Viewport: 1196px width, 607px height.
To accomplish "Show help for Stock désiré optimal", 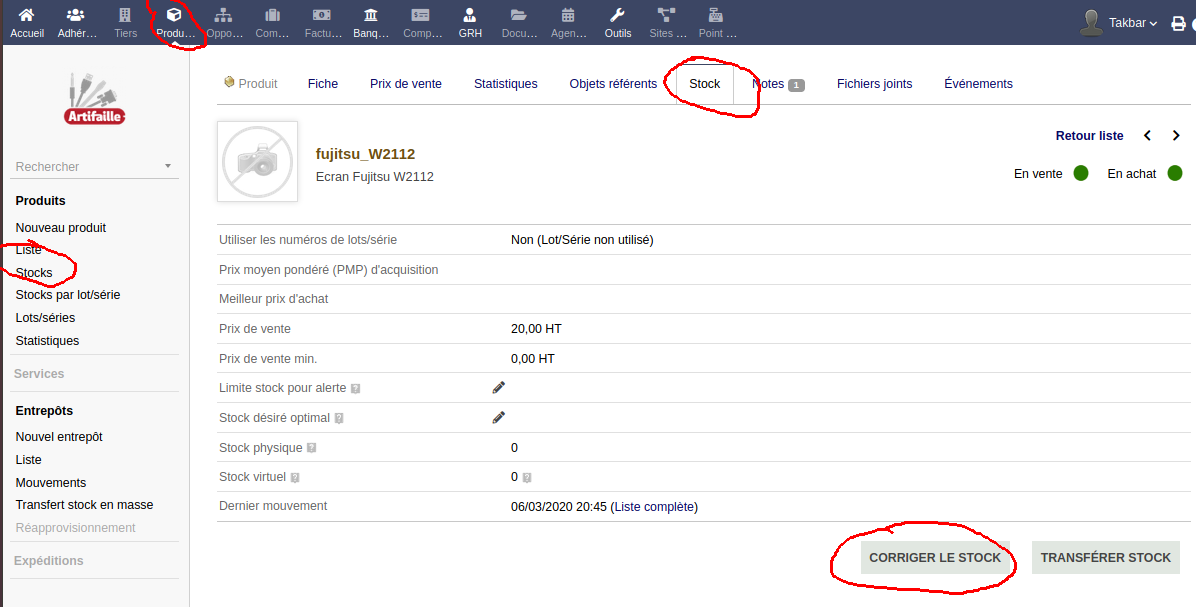I will click(339, 419).
